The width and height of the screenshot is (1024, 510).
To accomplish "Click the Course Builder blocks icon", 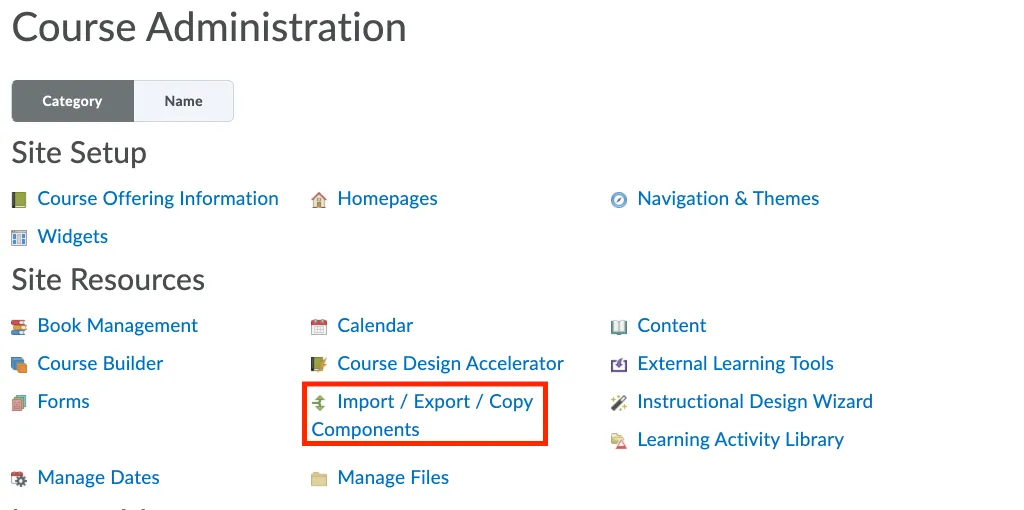I will (19, 364).
